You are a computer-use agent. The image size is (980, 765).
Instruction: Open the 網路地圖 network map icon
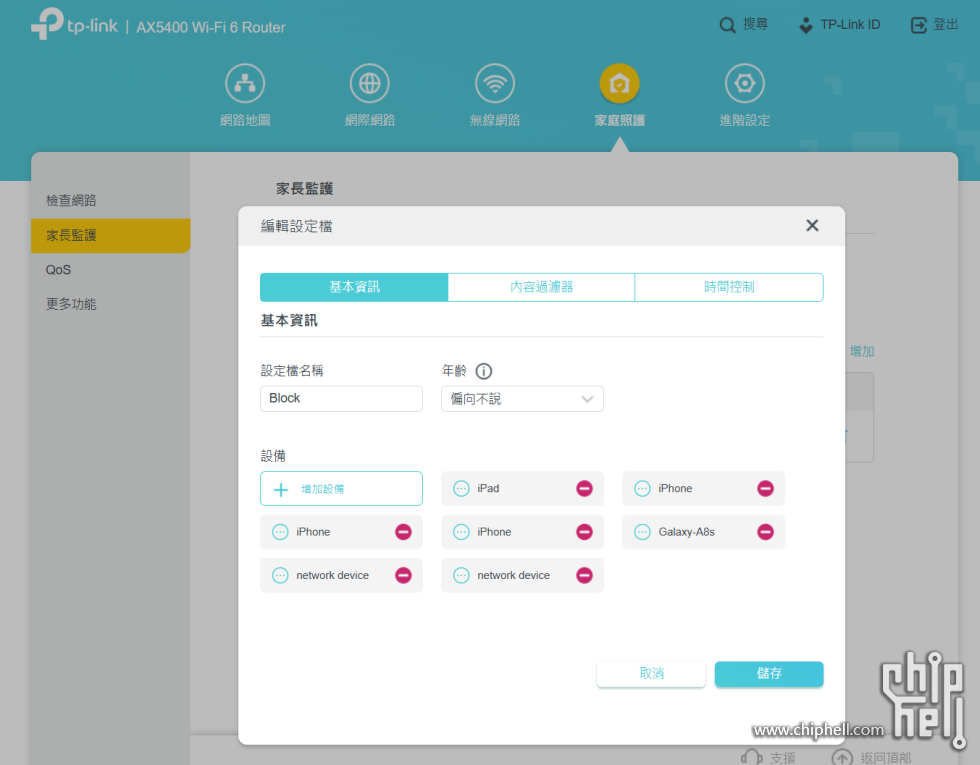(245, 83)
